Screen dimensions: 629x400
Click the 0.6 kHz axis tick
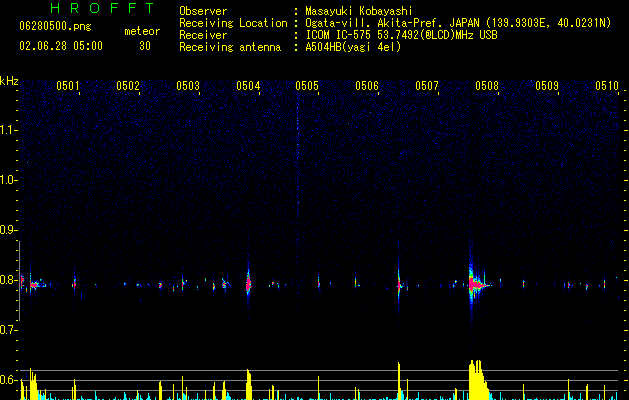pyautogui.click(x=9, y=380)
